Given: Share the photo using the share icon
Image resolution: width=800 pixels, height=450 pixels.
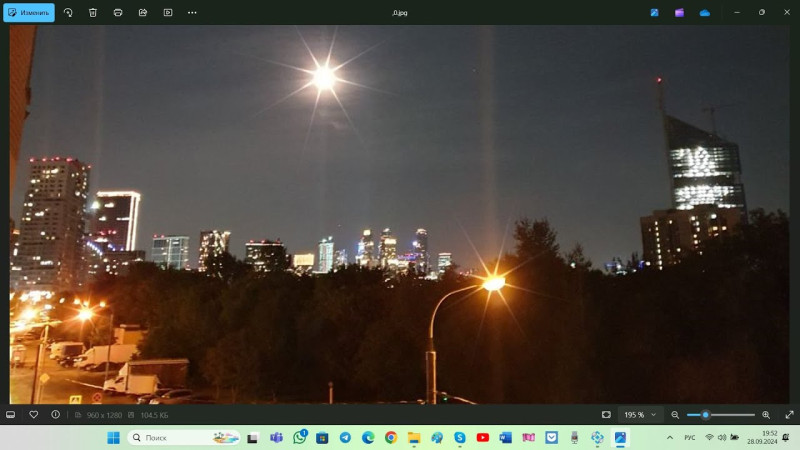Looking at the screenshot, I should 143,13.
